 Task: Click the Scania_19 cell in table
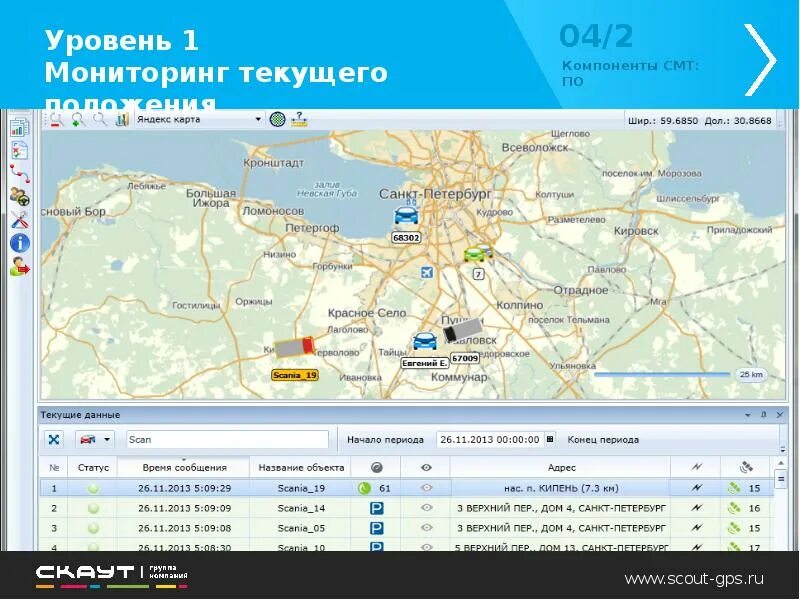(301, 488)
